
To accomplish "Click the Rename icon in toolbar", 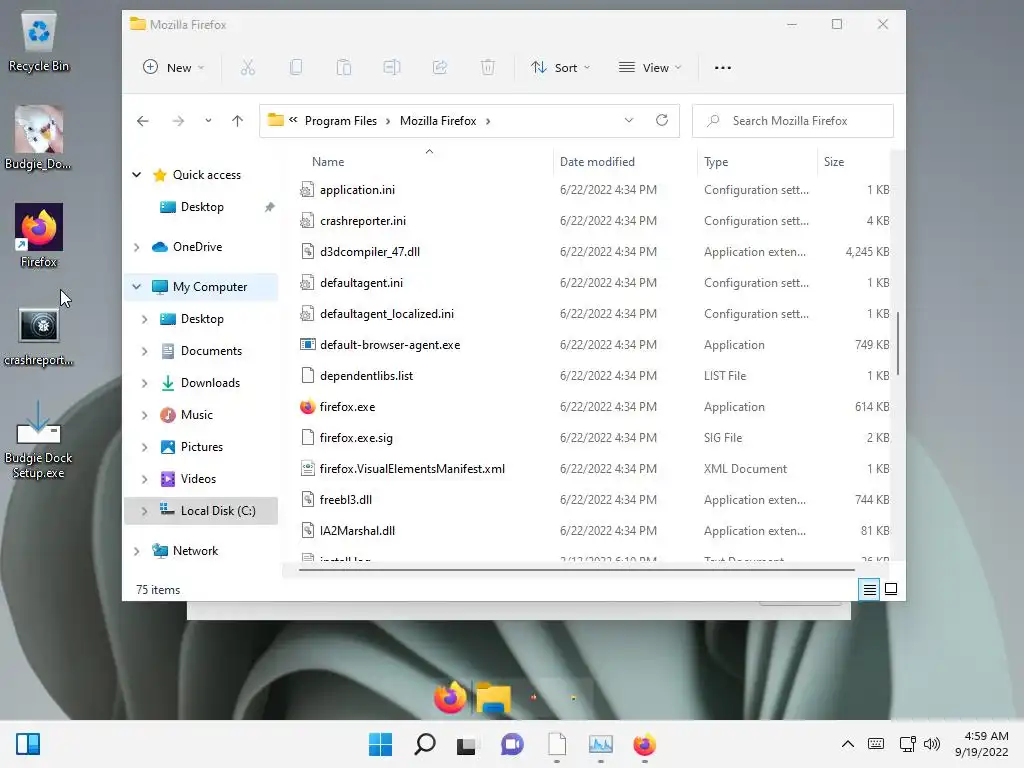I will pos(392,67).
